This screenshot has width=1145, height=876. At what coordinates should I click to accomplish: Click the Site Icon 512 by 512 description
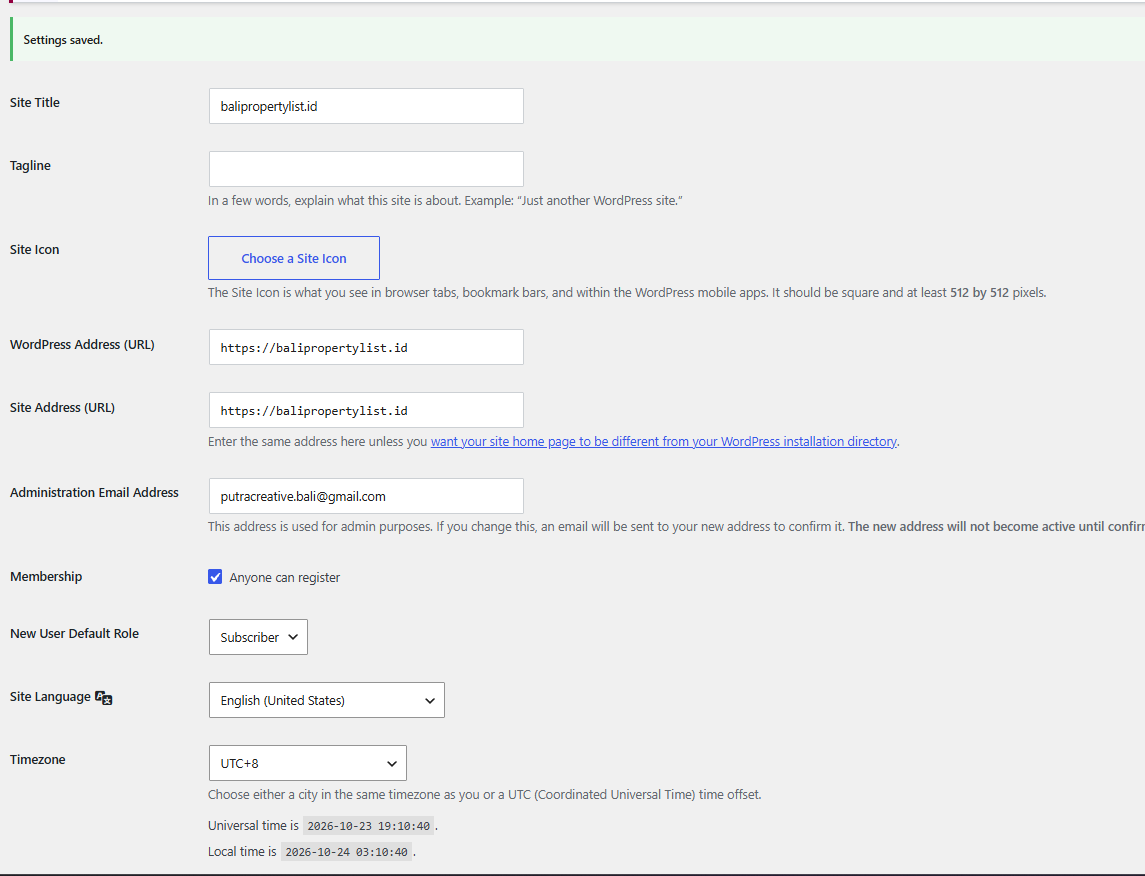click(627, 293)
